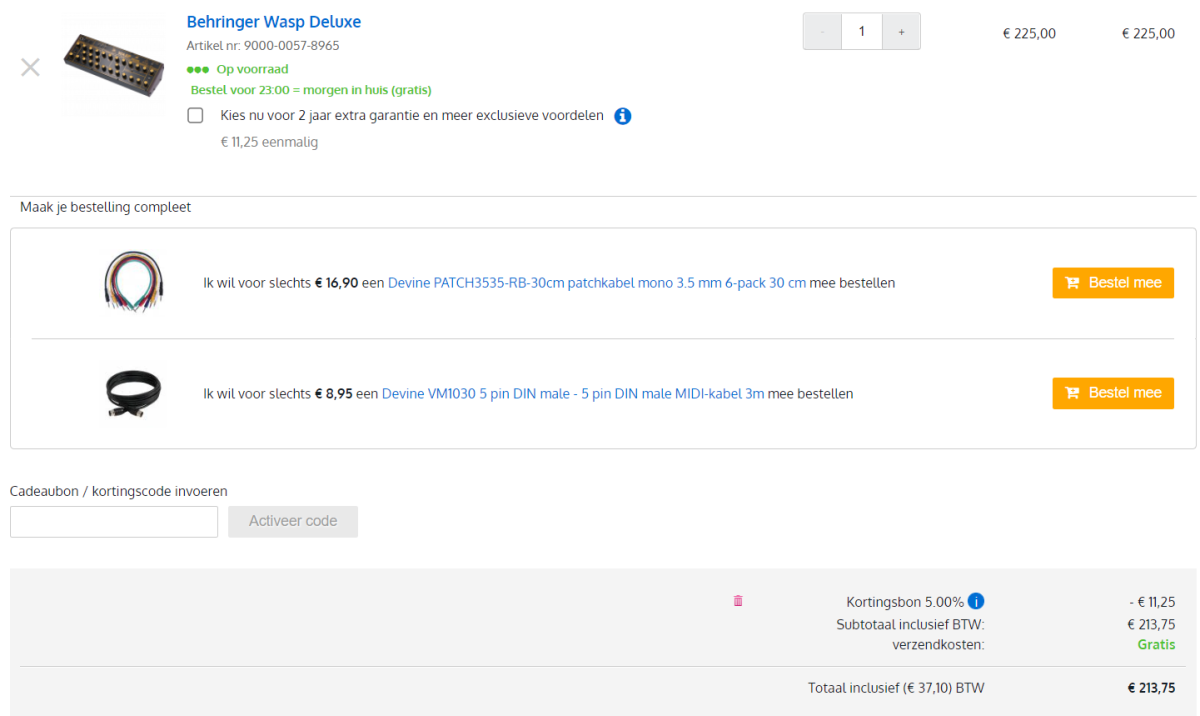Remove Behringer Wasp Deluxe with the X icon

click(x=30, y=67)
